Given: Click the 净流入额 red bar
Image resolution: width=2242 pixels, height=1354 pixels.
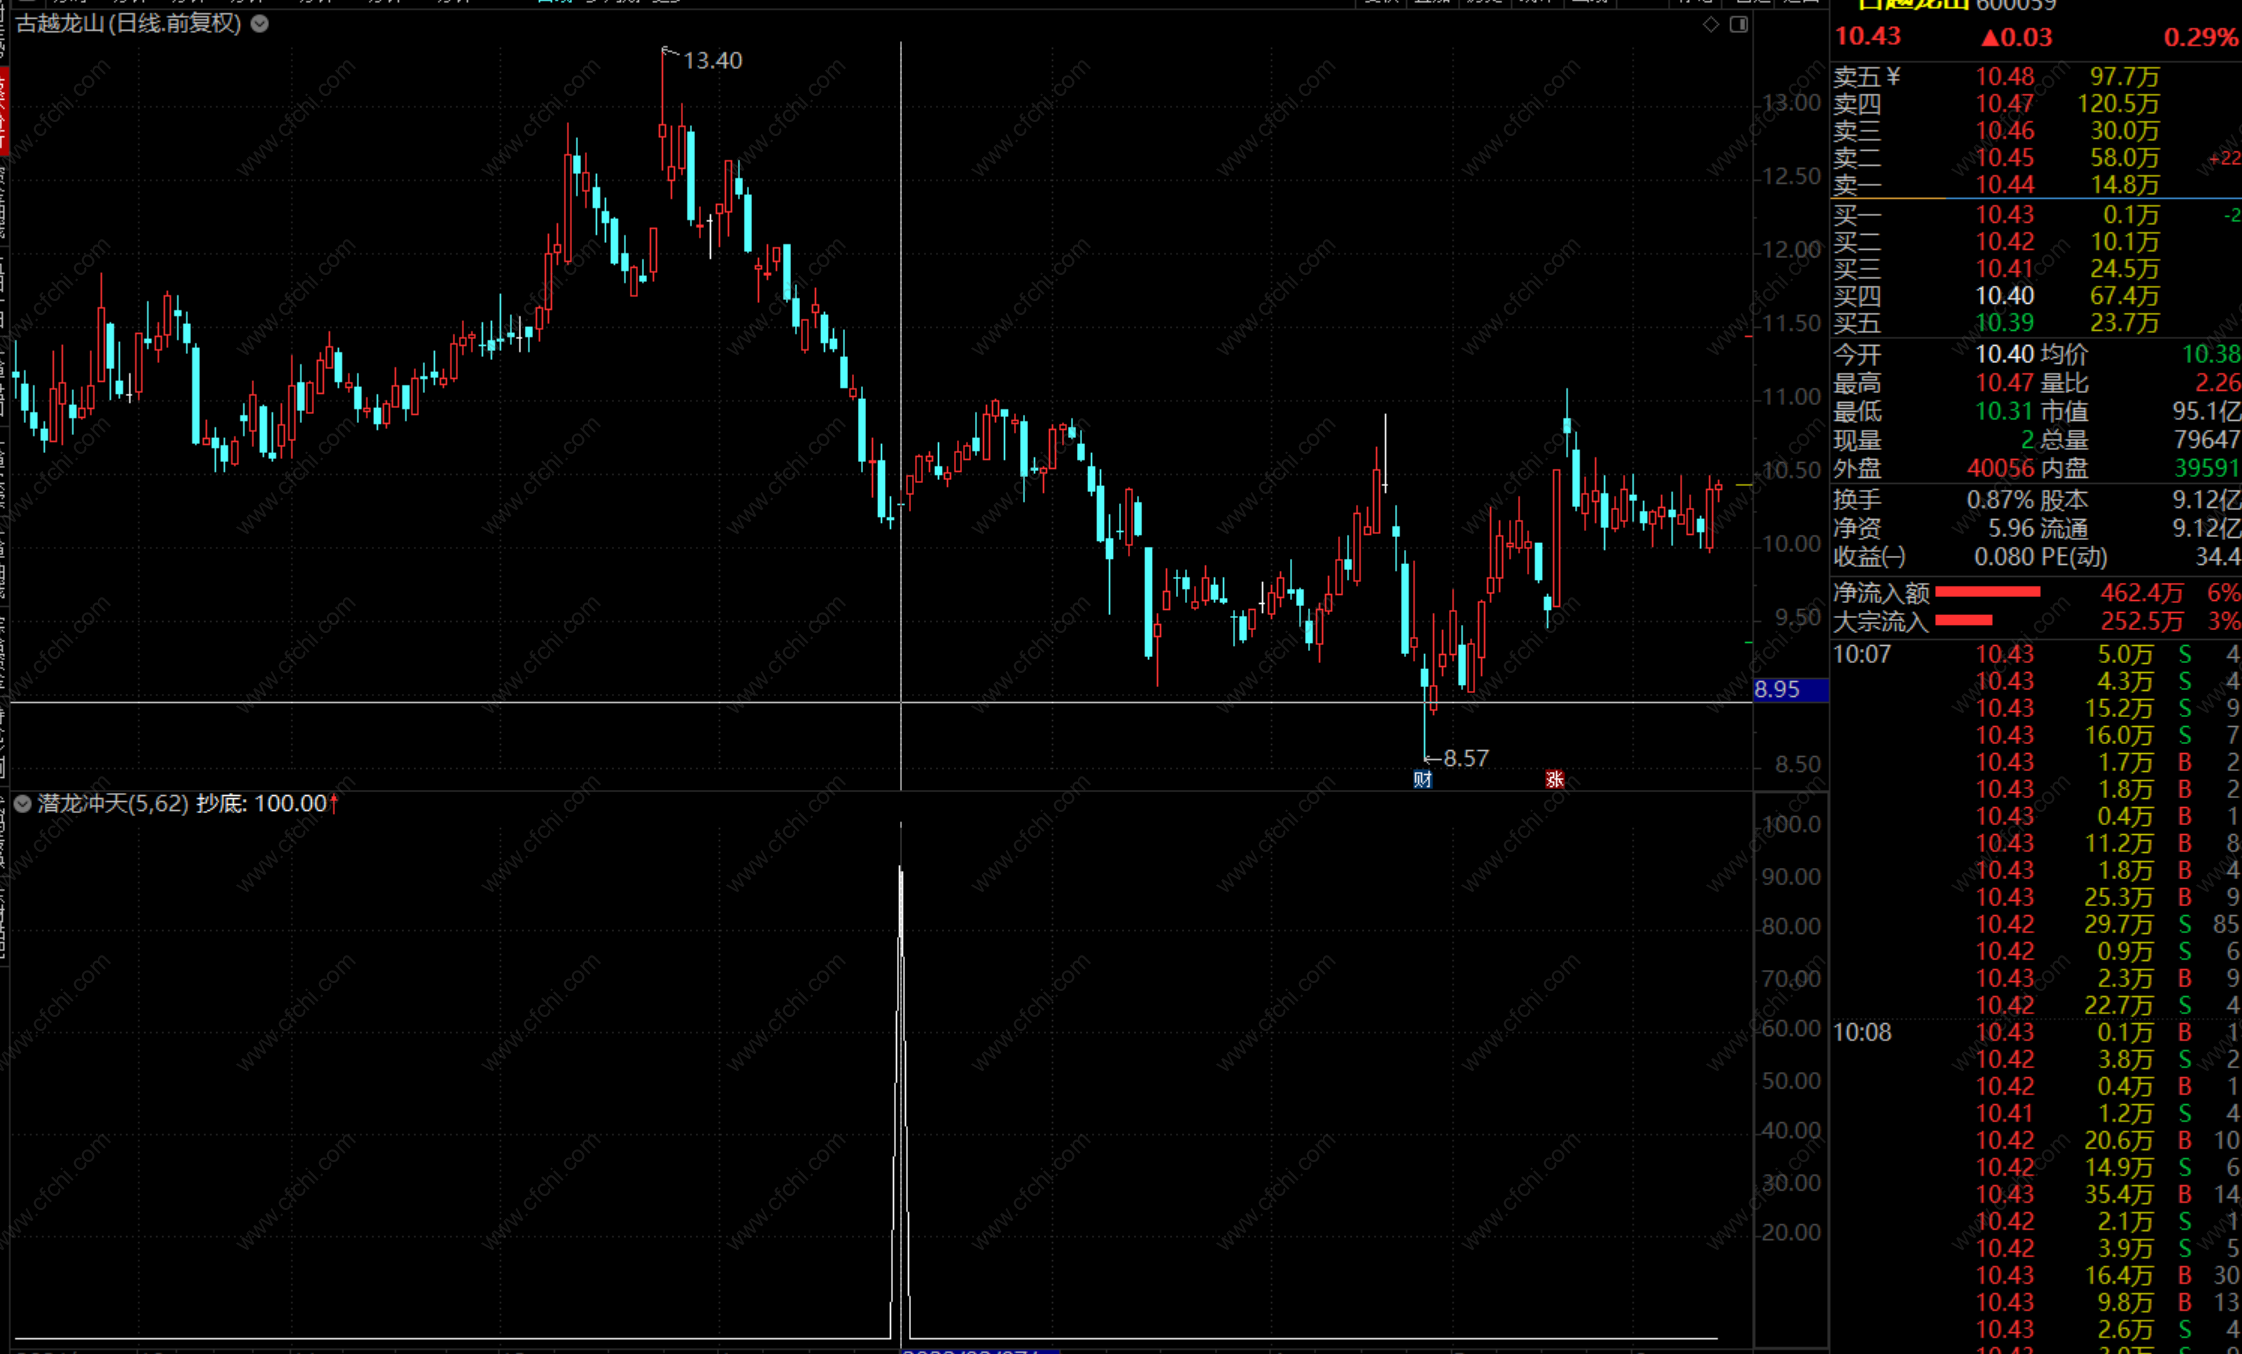Looking at the screenshot, I should [1987, 592].
